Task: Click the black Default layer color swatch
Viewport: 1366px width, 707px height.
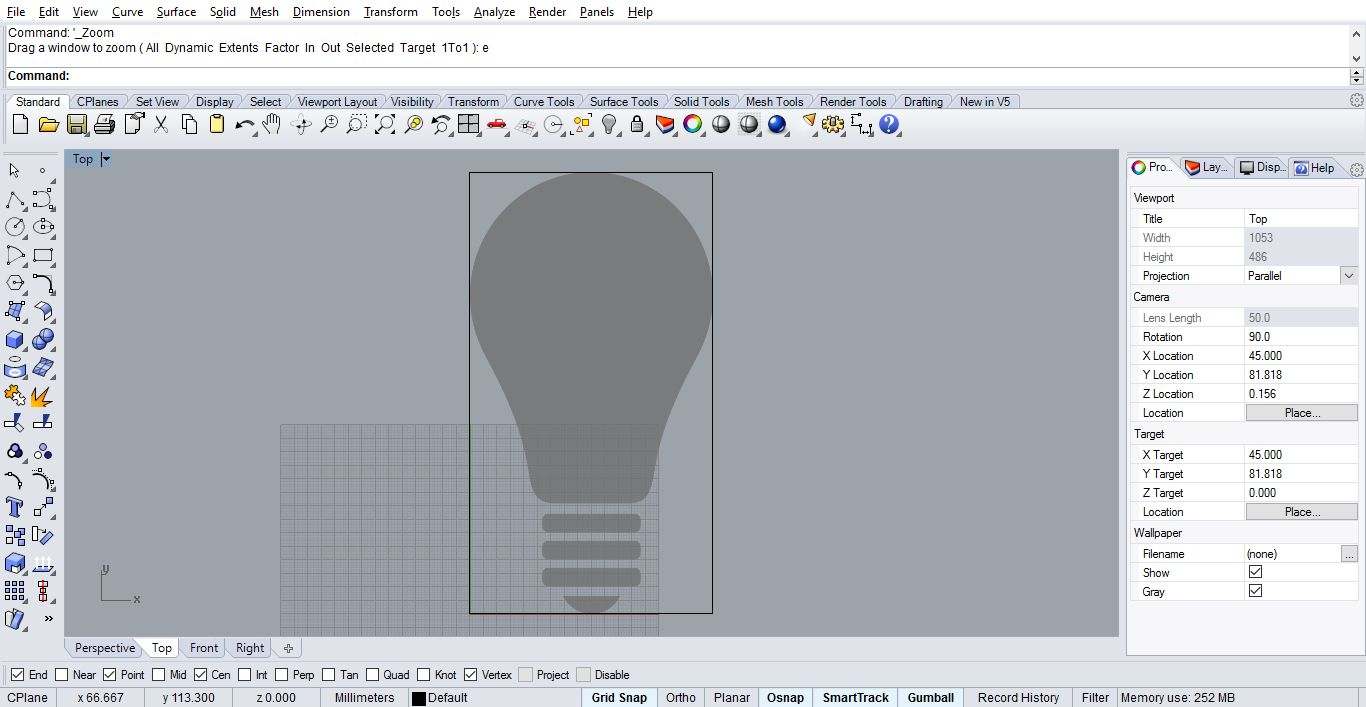Action: point(419,698)
